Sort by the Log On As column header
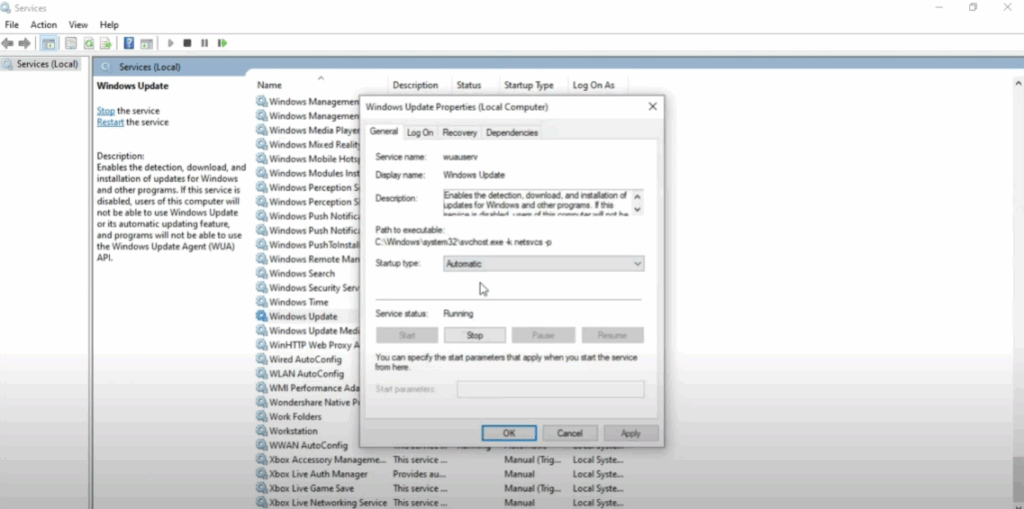Screen dimensions: 1024x509 (x=594, y=85)
